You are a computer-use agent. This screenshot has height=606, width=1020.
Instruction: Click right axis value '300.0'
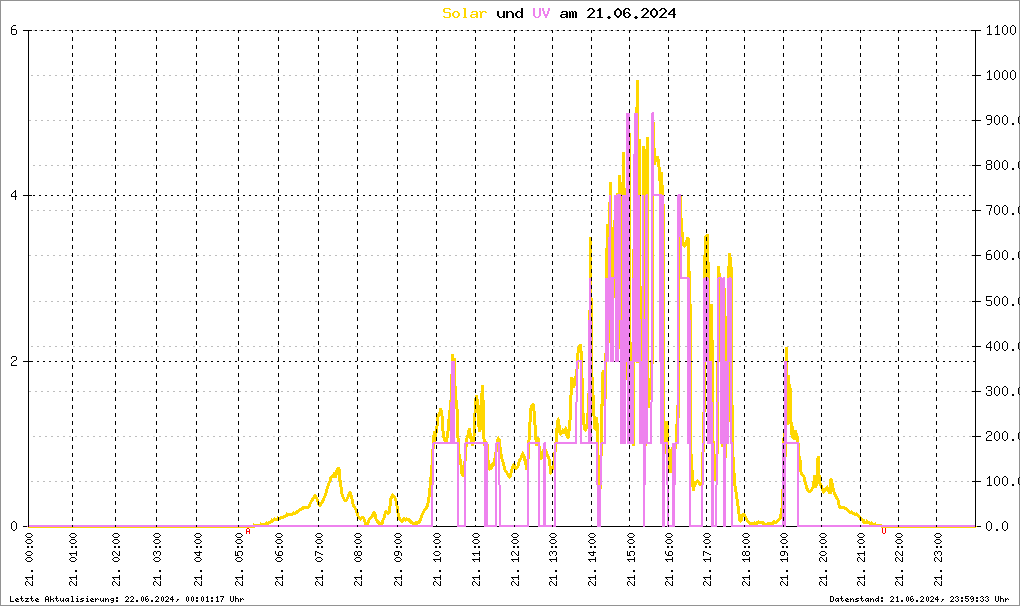(1002, 391)
